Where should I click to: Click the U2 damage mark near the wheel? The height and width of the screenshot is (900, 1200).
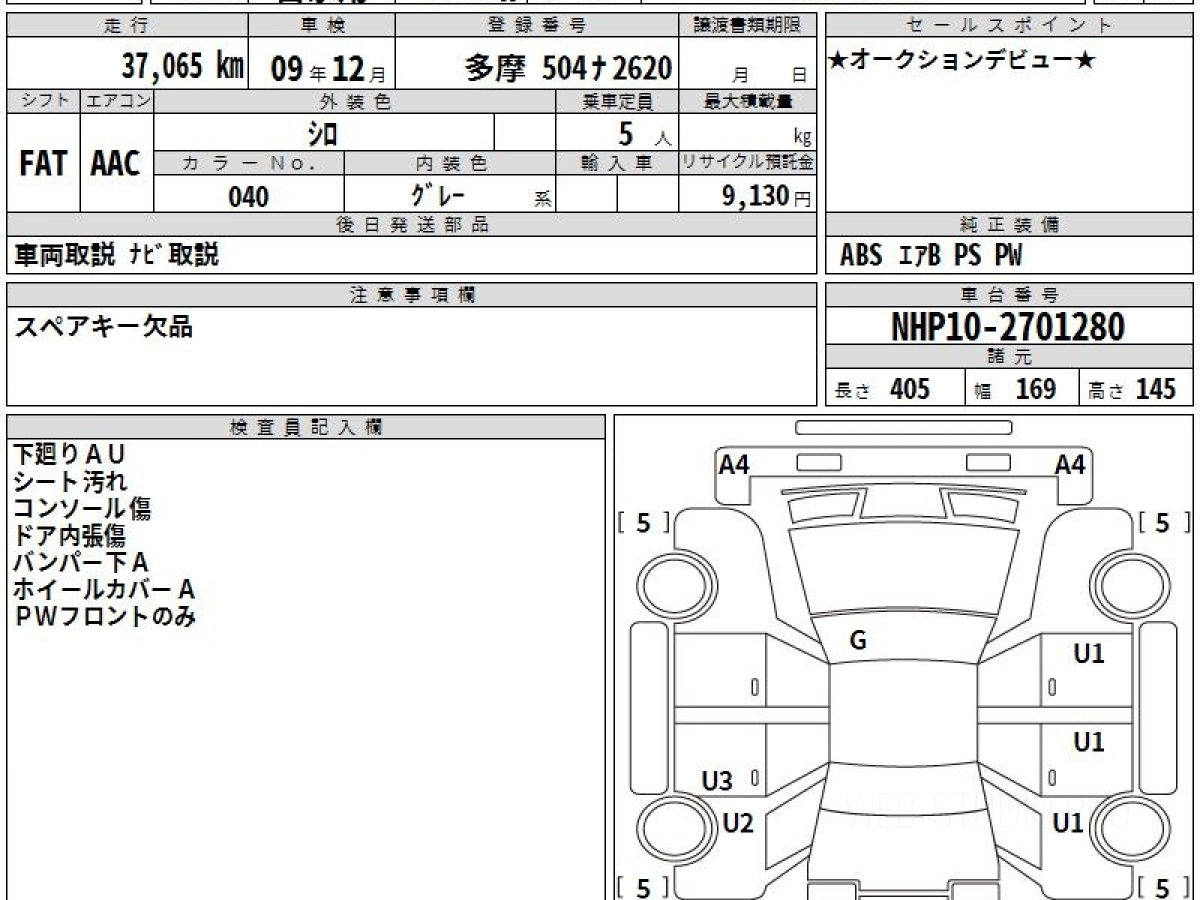click(737, 823)
